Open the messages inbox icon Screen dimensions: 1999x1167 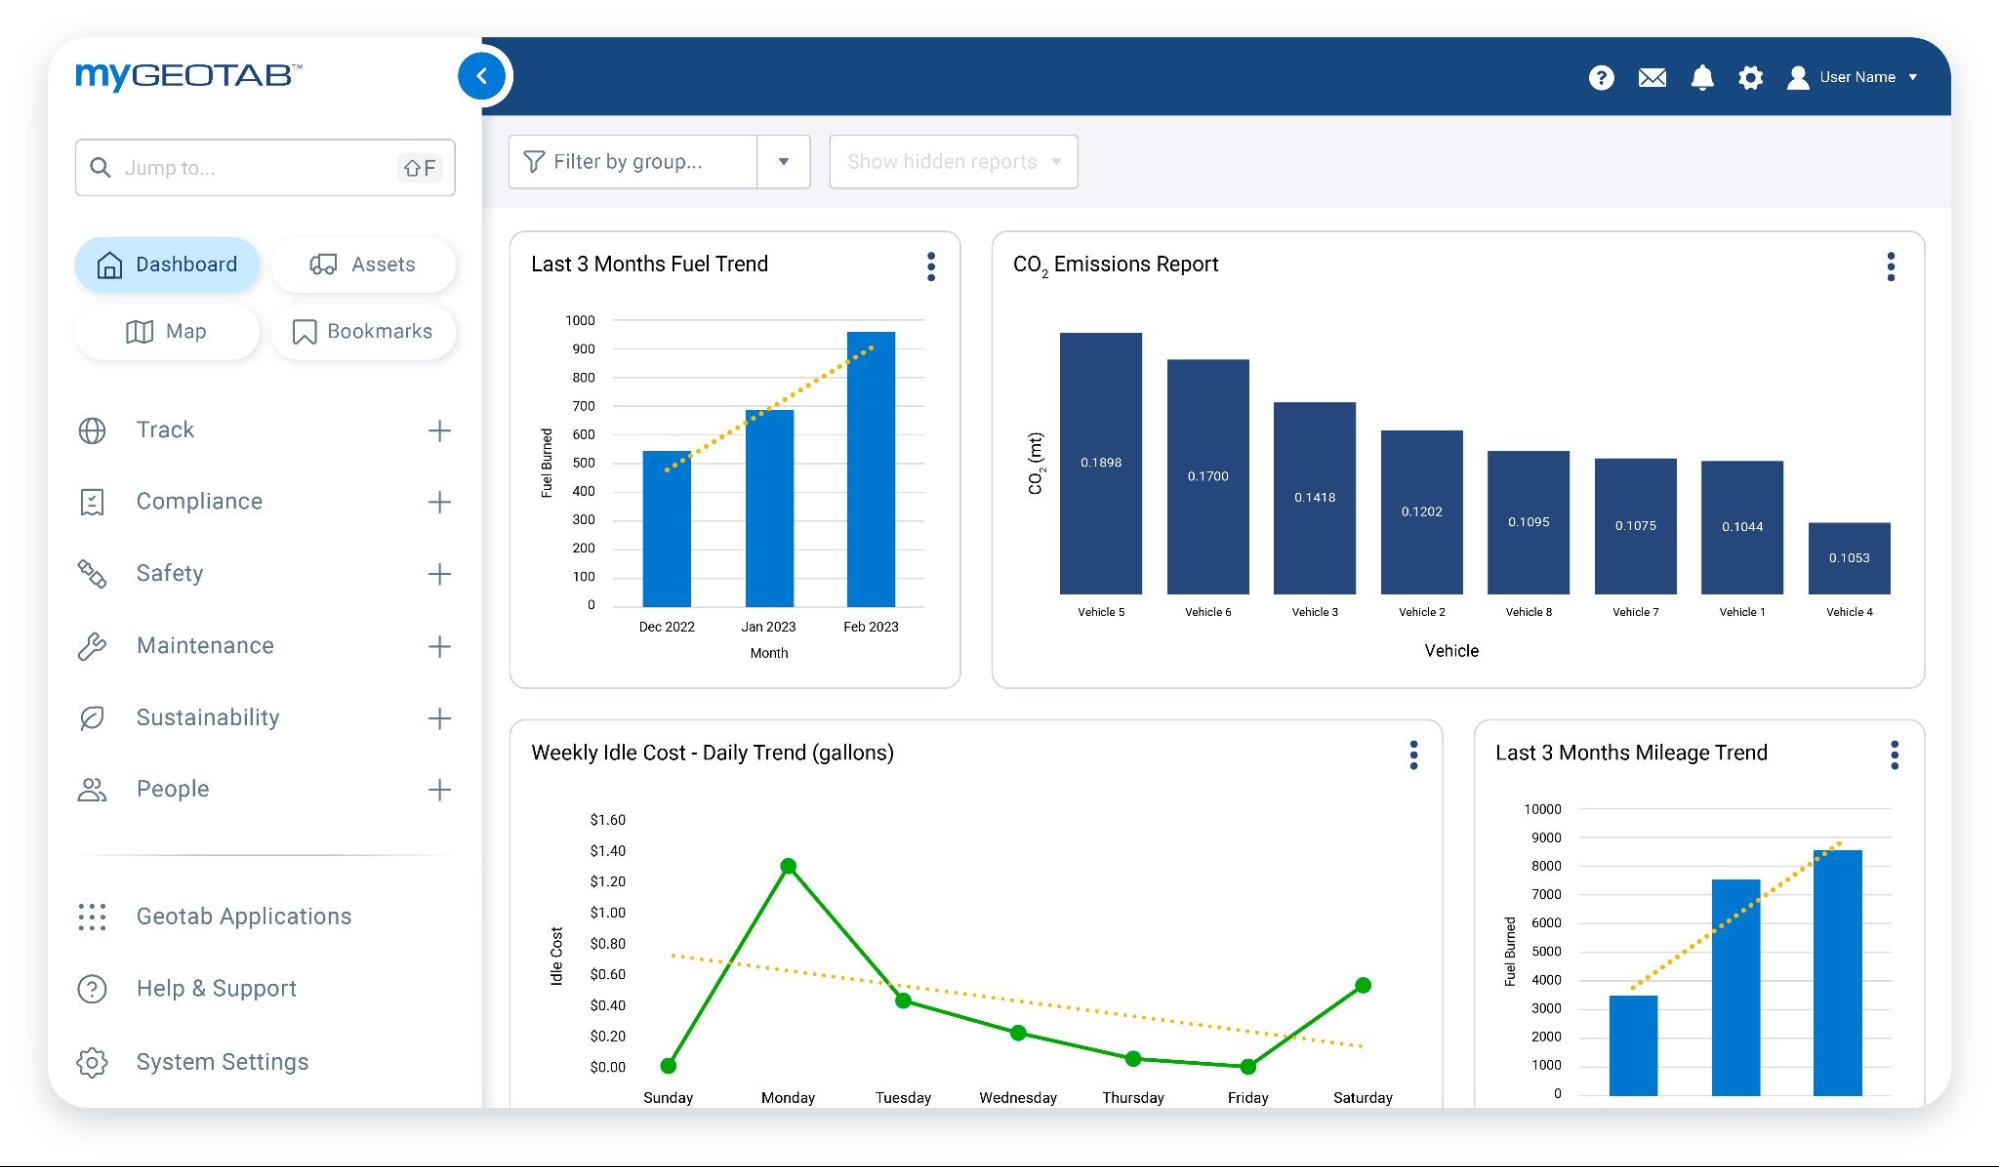(x=1652, y=77)
